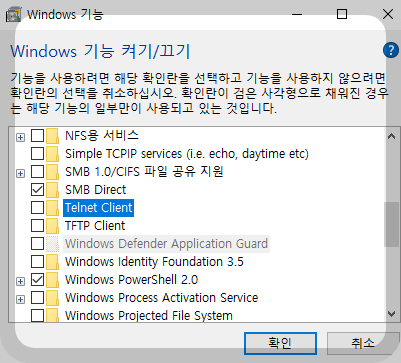Select Windows Identity Foundation 3.5 label
The image size is (401, 363).
pyautogui.click(x=154, y=262)
